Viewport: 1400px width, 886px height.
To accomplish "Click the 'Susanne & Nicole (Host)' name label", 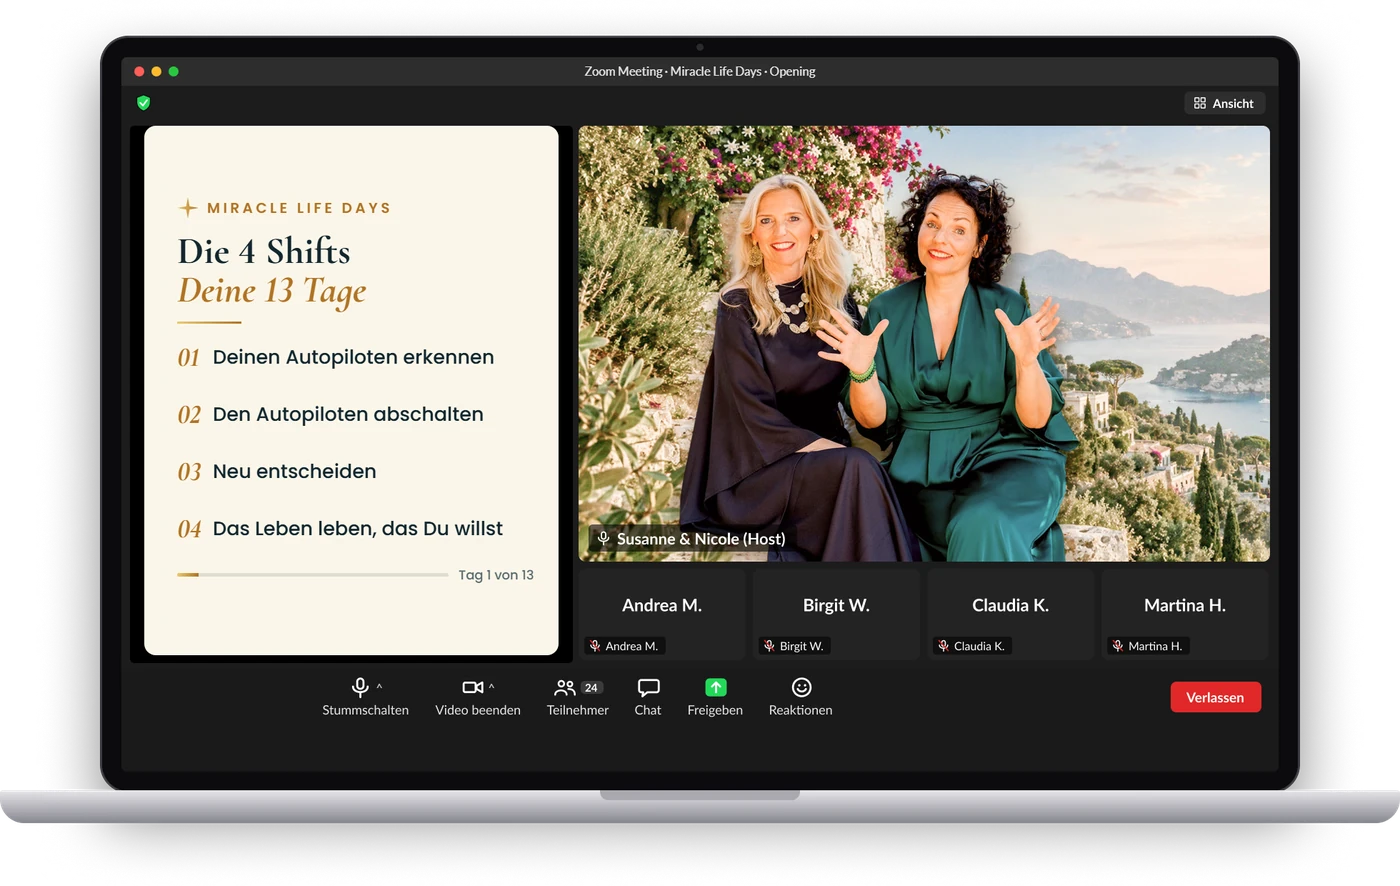I will (701, 538).
